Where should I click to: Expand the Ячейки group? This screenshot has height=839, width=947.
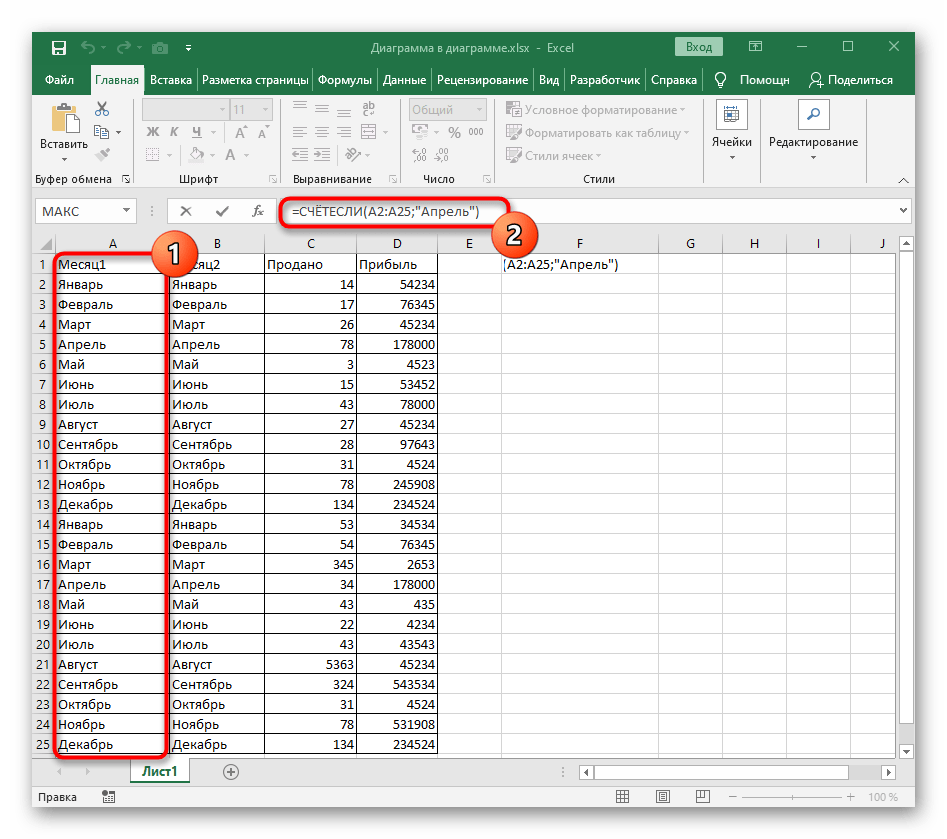click(x=732, y=132)
